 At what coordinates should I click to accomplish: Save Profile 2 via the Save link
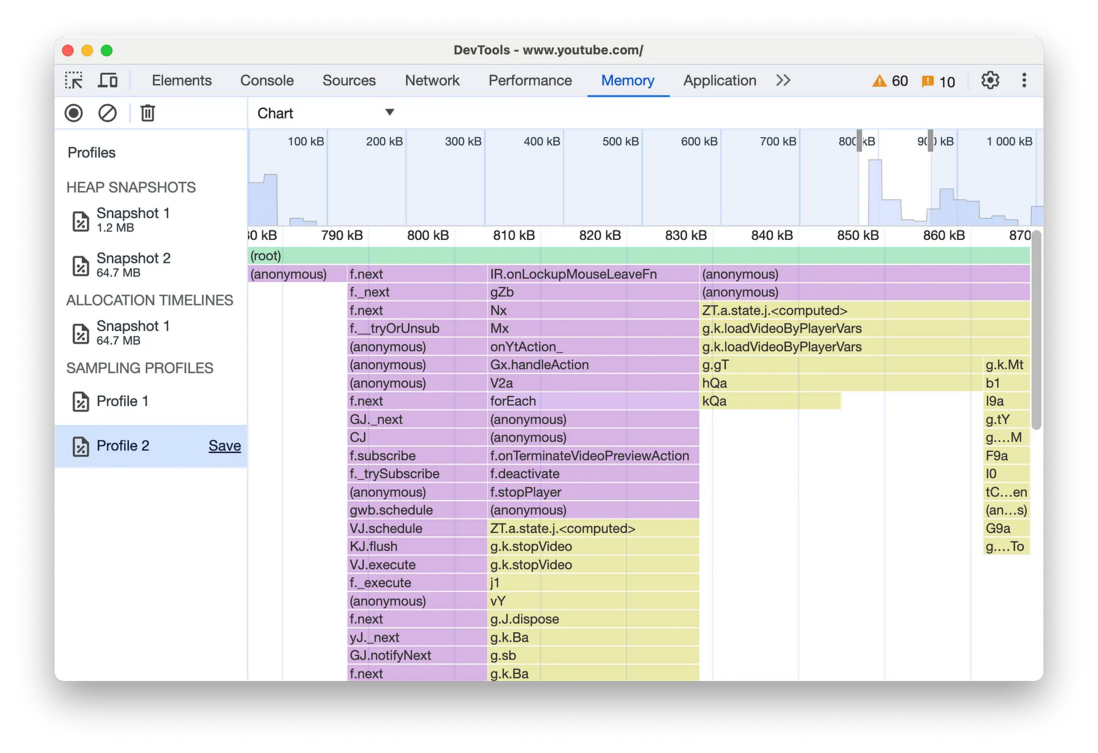(x=225, y=446)
